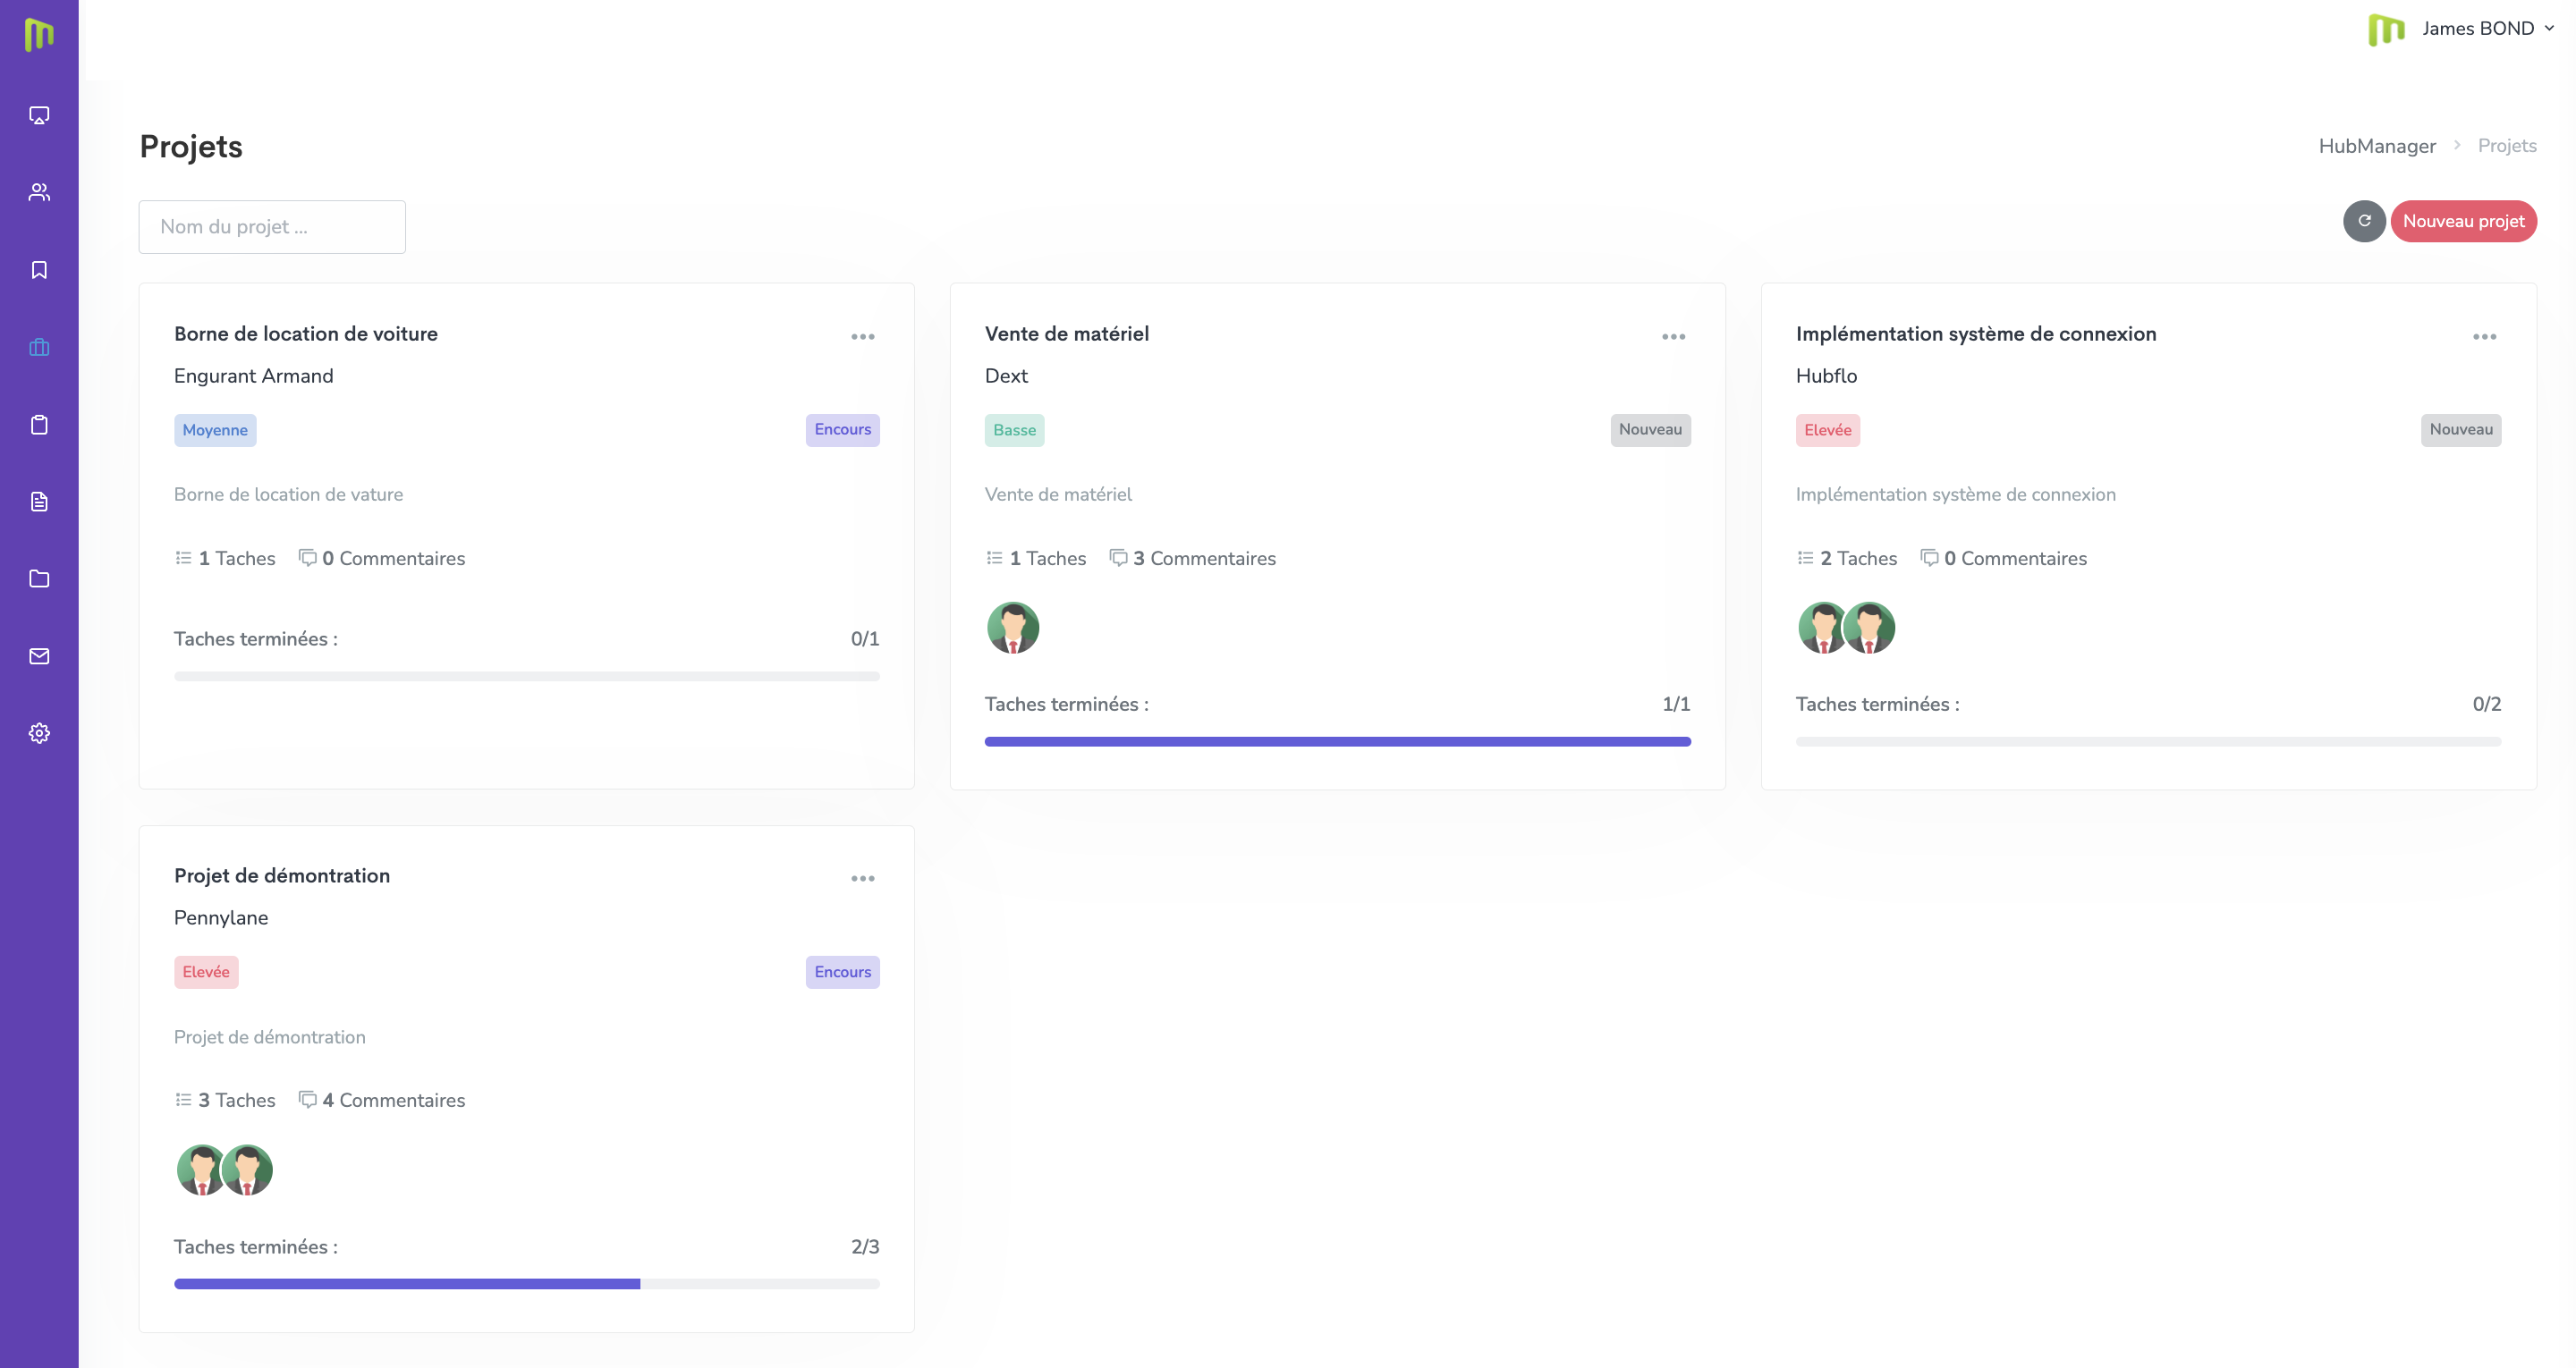
Task: Open the folder icon in sidebar
Action: [x=39, y=578]
